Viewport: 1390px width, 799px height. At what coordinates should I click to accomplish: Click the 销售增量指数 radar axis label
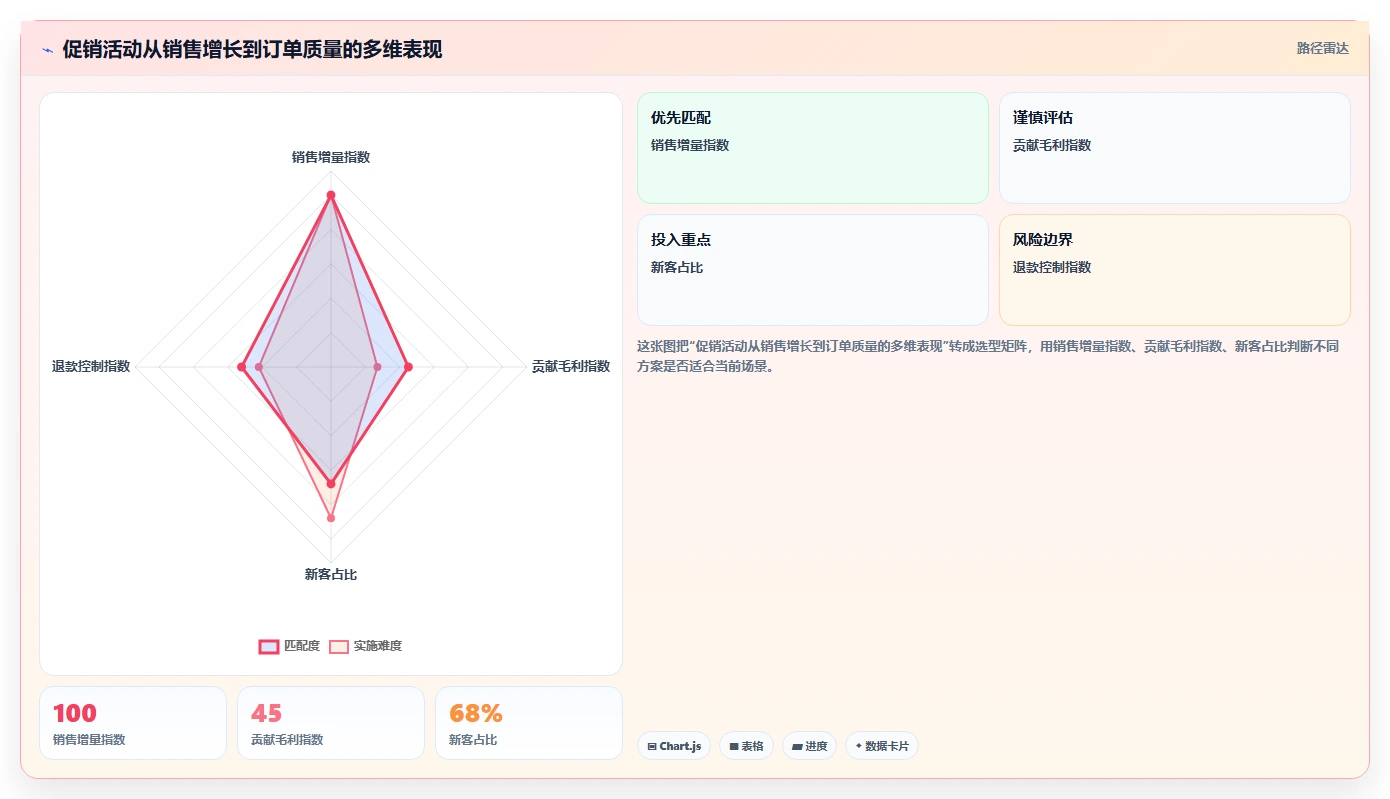(331, 157)
